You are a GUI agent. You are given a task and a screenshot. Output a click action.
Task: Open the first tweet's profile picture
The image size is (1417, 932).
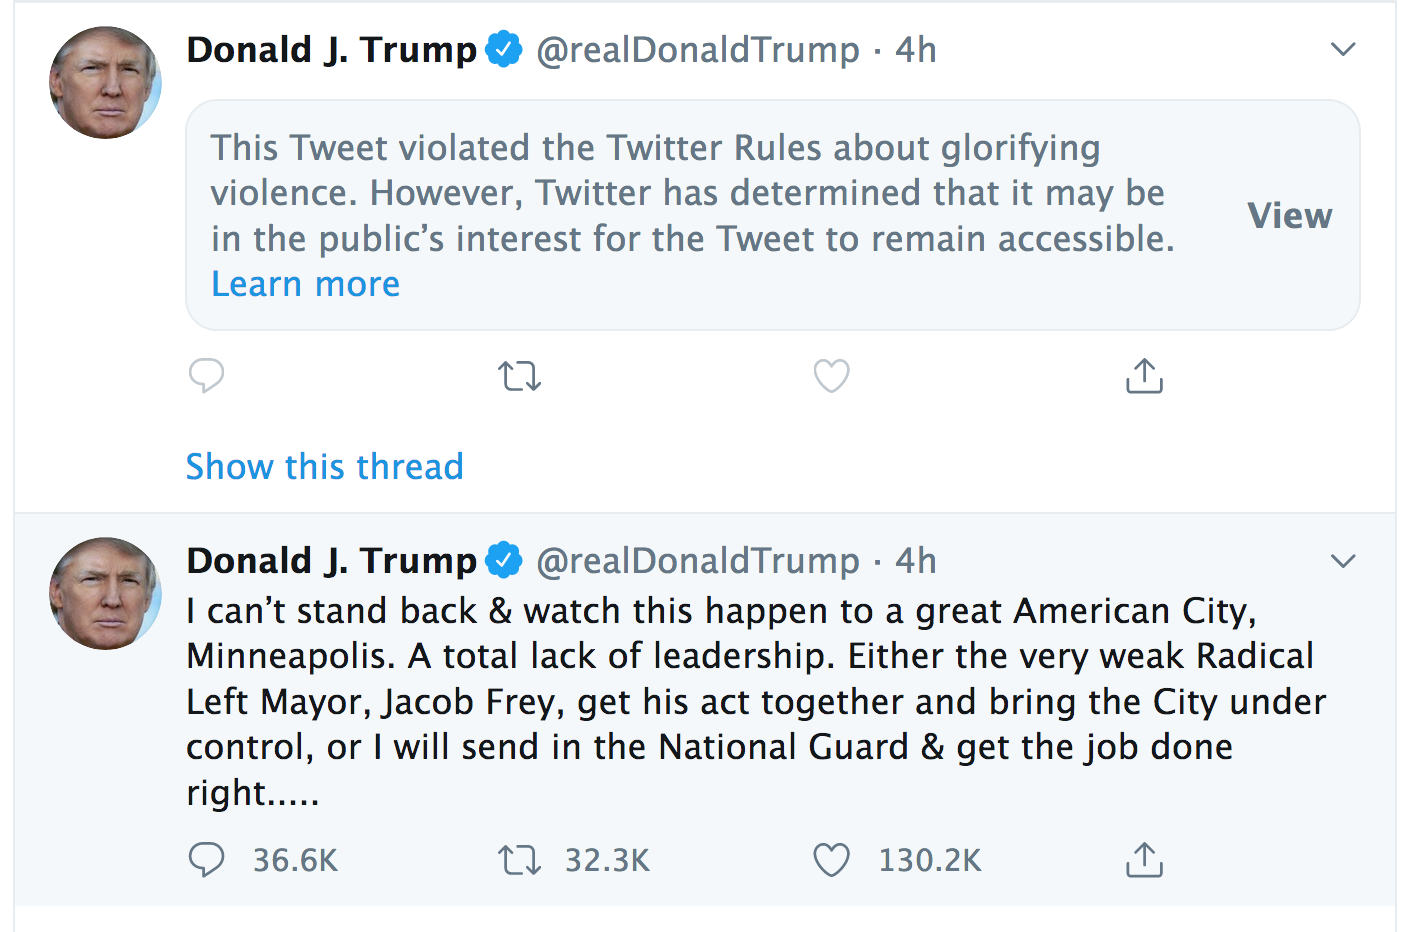[x=105, y=83]
